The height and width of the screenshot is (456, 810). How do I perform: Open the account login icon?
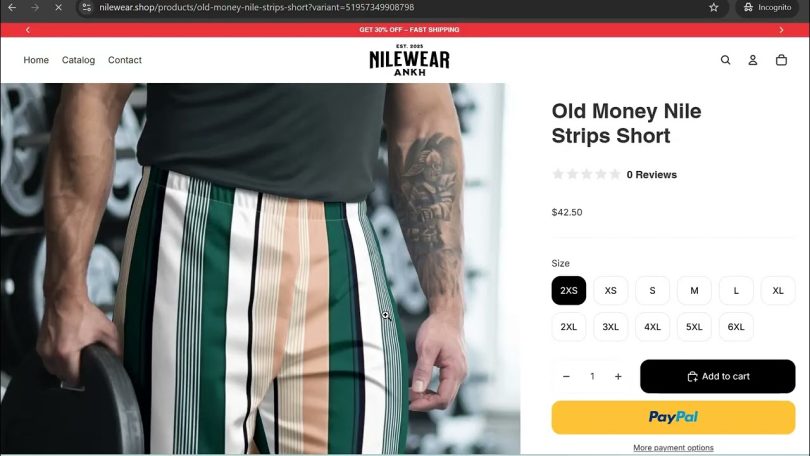coord(753,60)
